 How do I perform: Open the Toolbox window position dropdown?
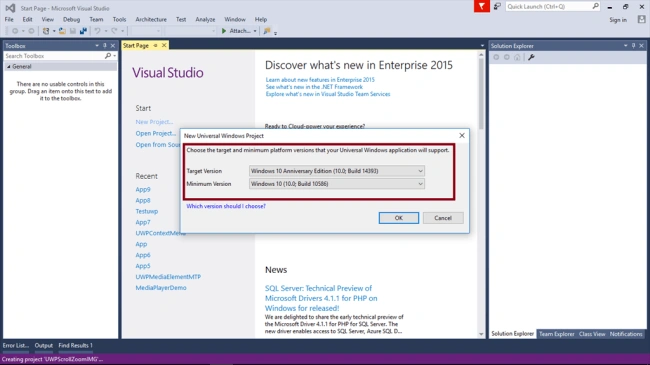tap(97, 46)
